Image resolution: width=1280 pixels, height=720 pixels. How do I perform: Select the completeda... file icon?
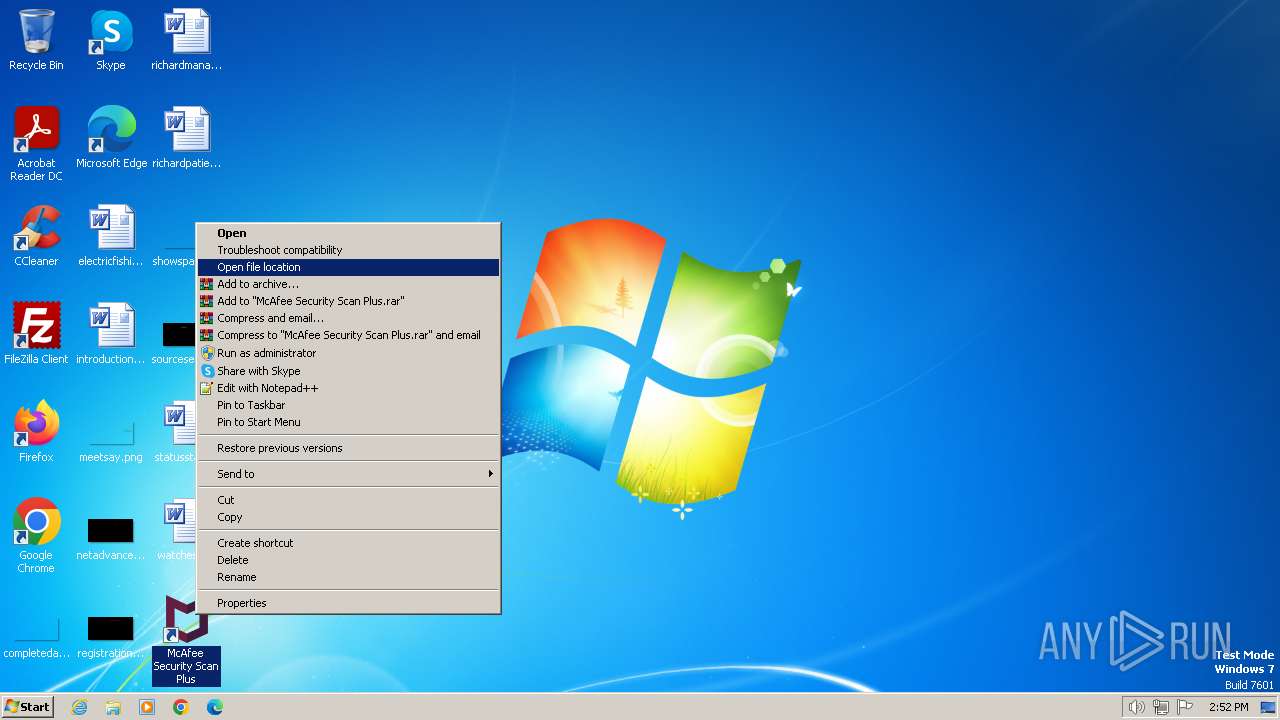click(36, 638)
